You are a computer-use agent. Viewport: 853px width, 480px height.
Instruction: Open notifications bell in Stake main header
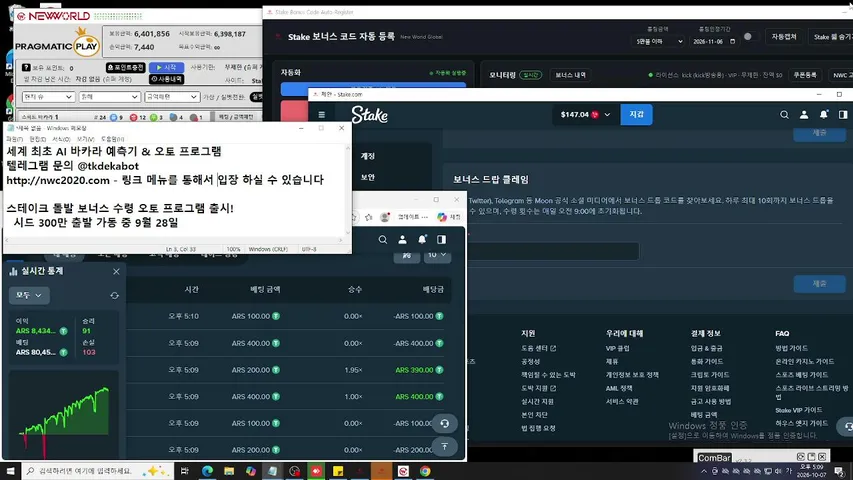click(x=823, y=115)
